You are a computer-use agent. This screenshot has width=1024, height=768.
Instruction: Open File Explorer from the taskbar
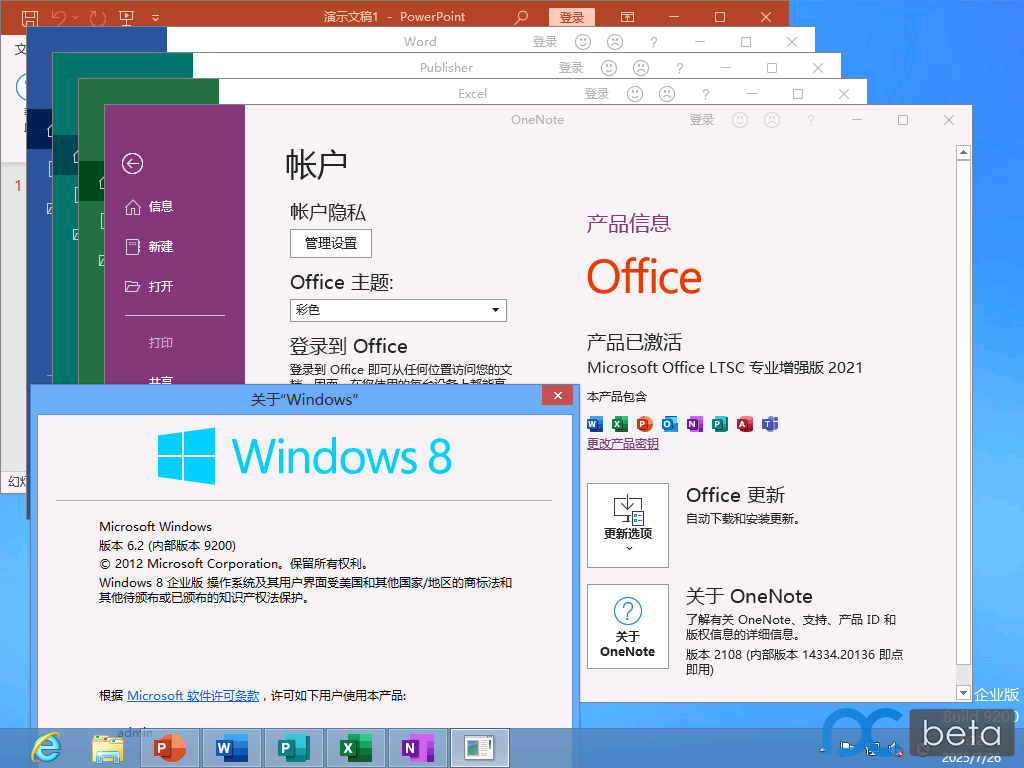tap(107, 748)
